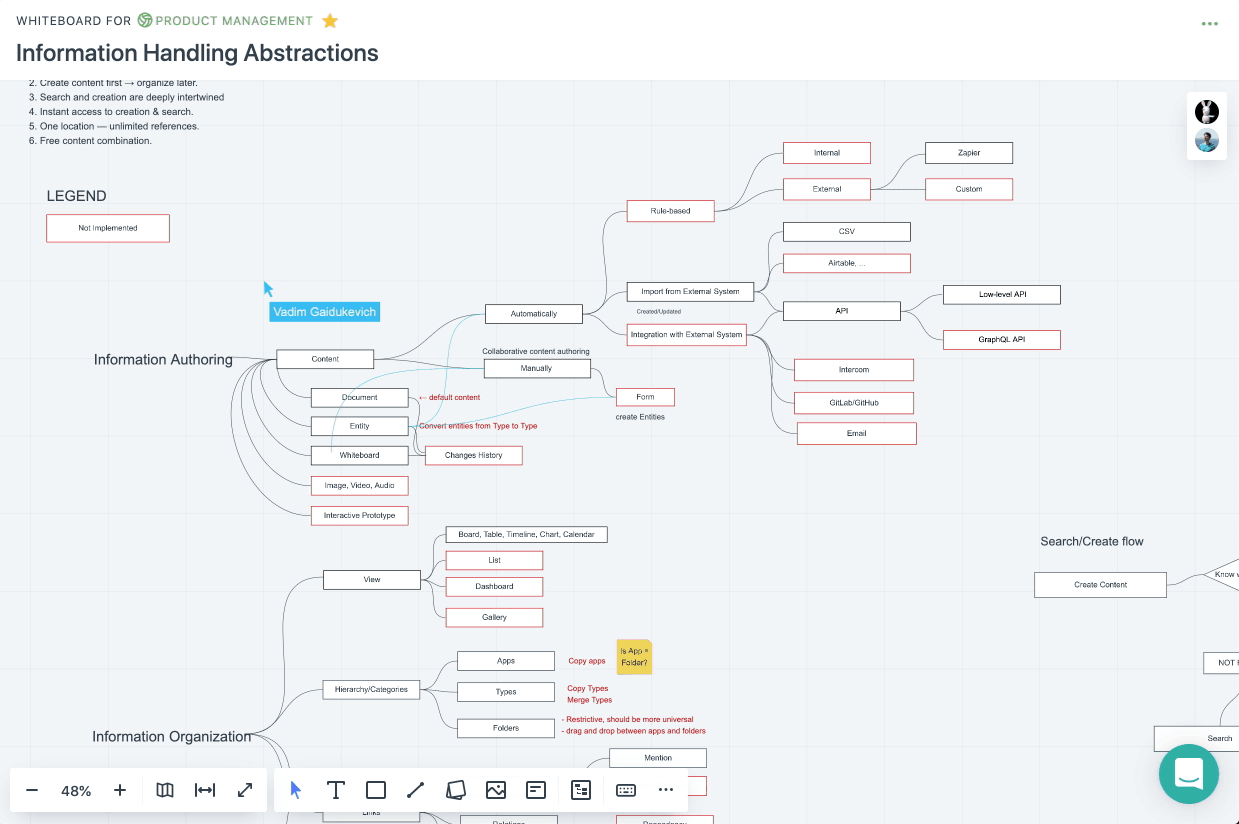Select the Rectangle shape tool
This screenshot has height=824, width=1239.
click(376, 790)
